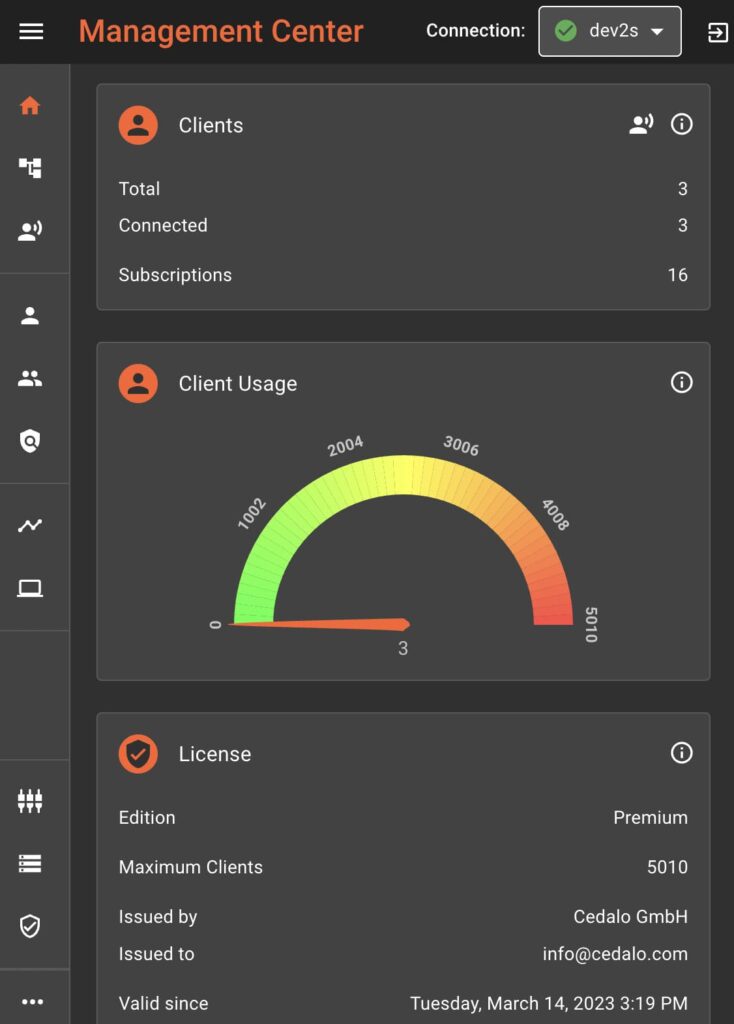
Task: Show the Clients card info
Action: pos(681,124)
